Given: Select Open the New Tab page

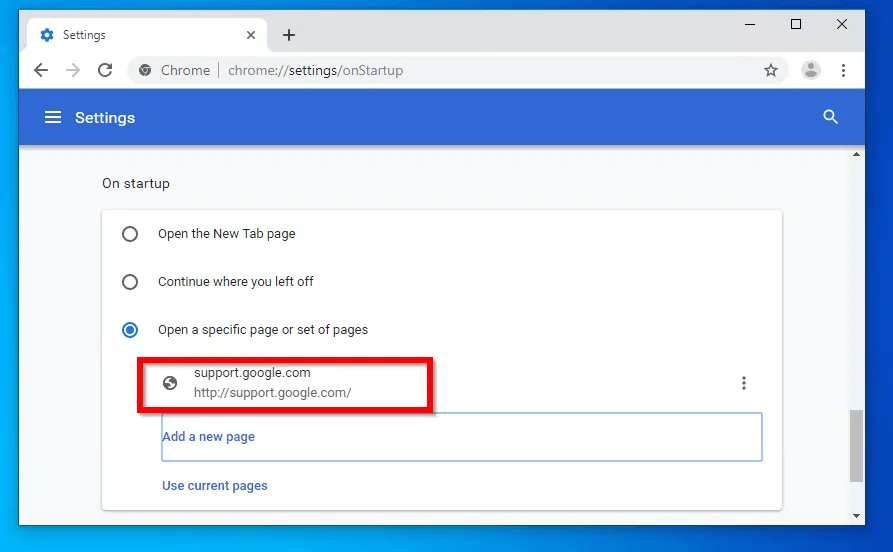Looking at the screenshot, I should coord(130,234).
